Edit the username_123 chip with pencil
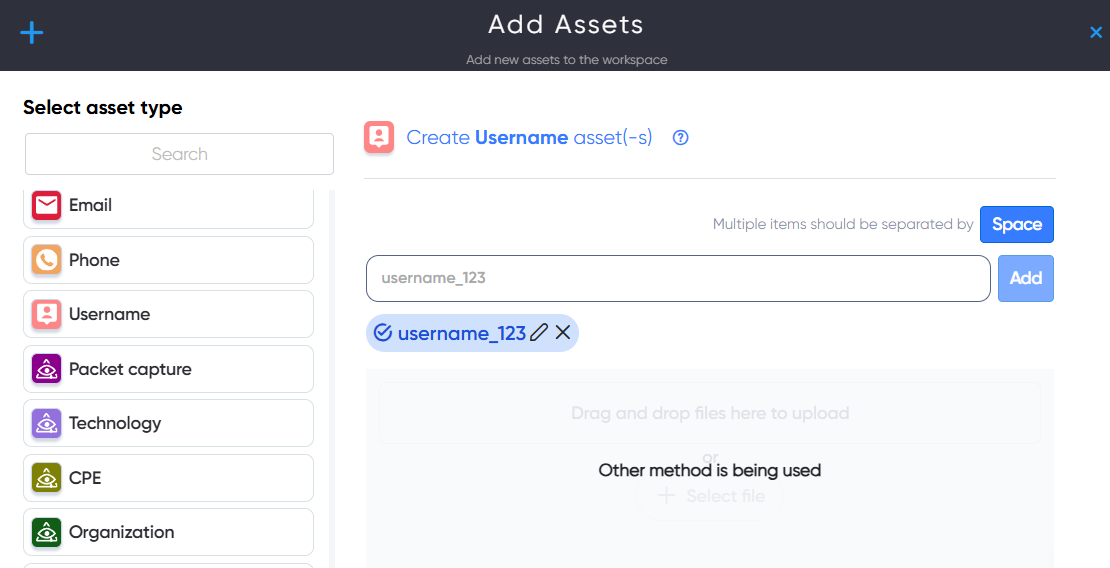Image resolution: width=1110 pixels, height=568 pixels. click(539, 333)
